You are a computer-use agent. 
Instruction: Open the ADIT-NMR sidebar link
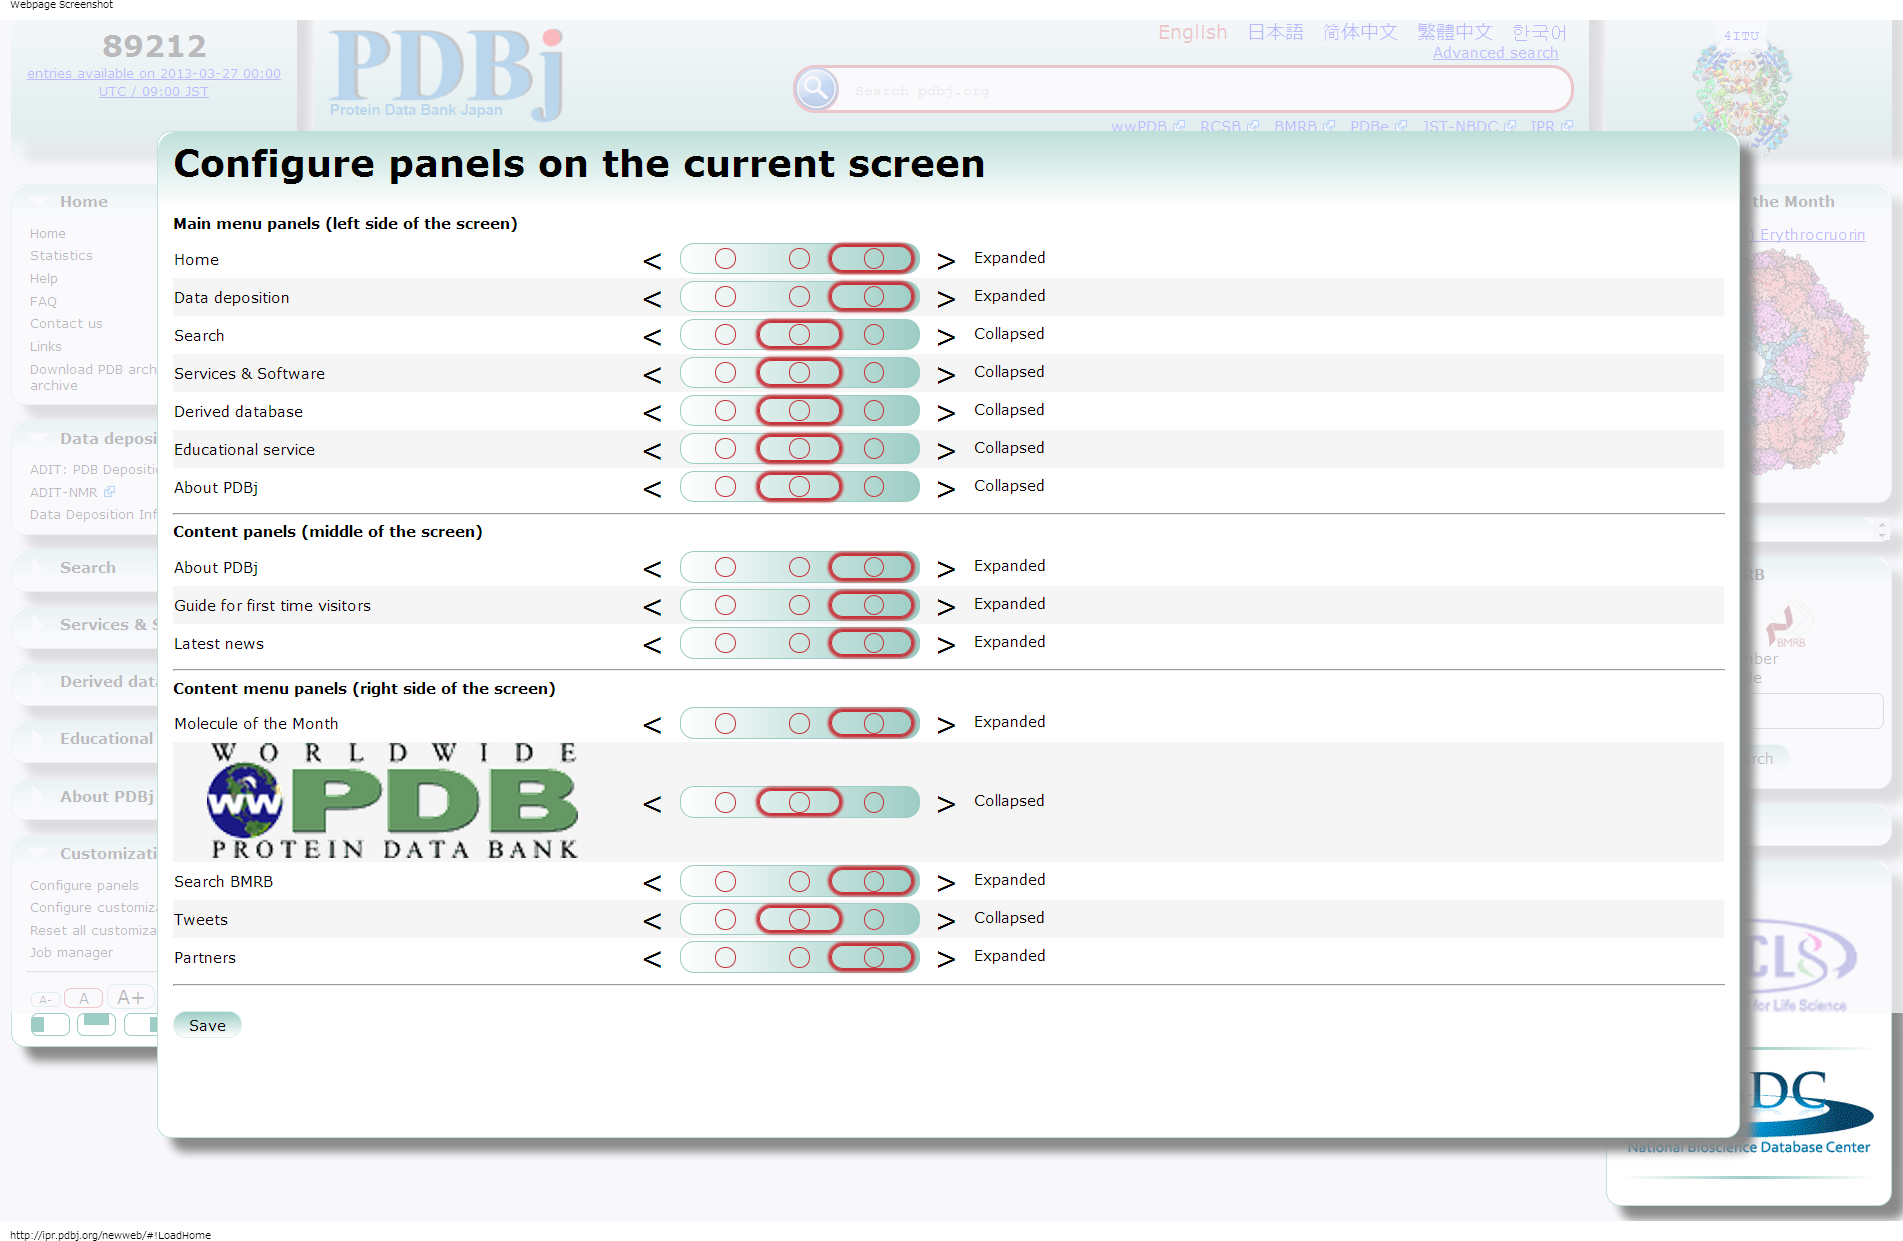[x=72, y=492]
